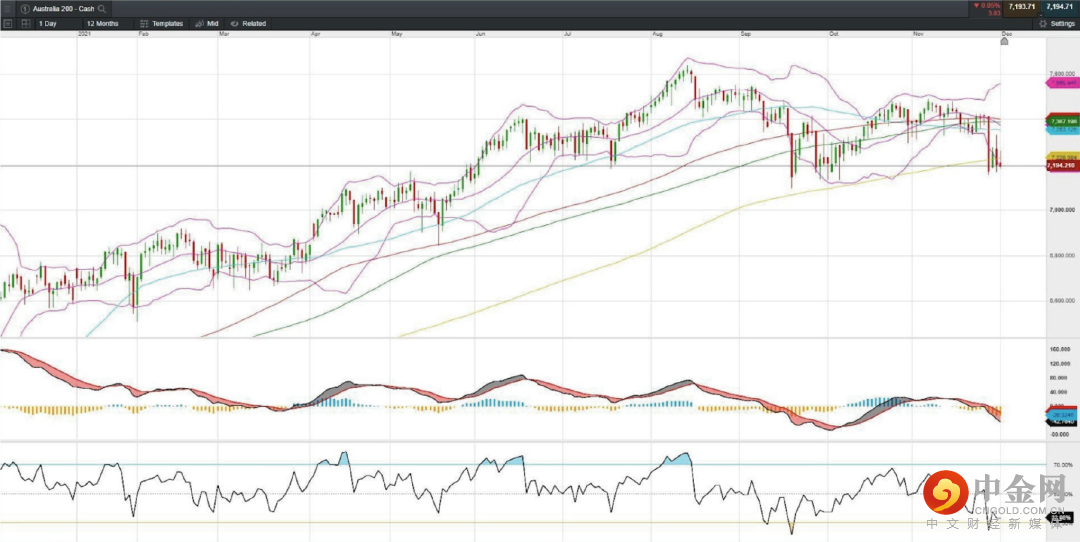Click the pink upper band price label
The width and height of the screenshot is (1080, 542).
click(x=1060, y=84)
